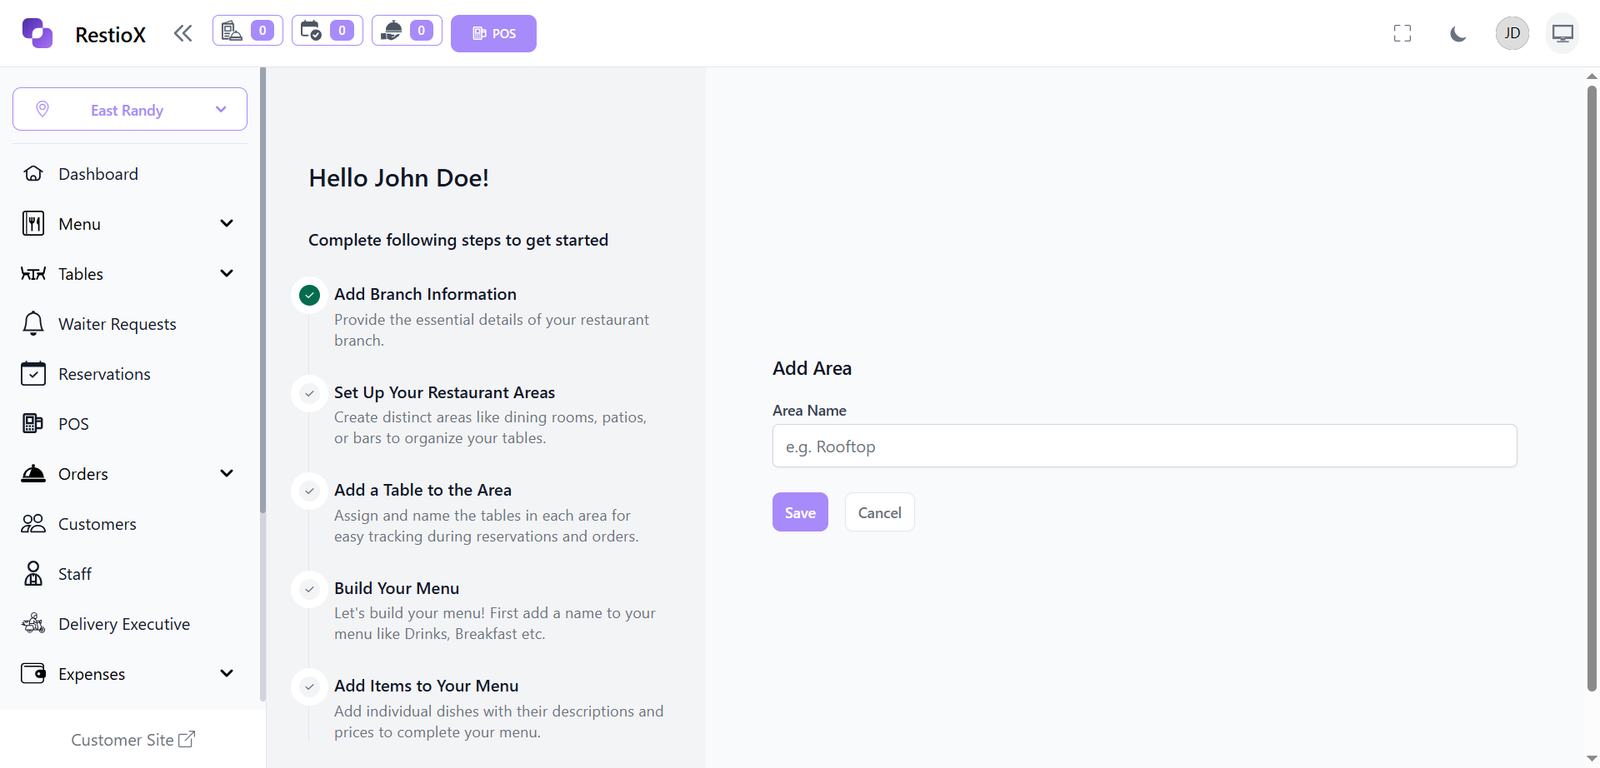Click the Menu fork-knife icon in sidebar

[33, 224]
